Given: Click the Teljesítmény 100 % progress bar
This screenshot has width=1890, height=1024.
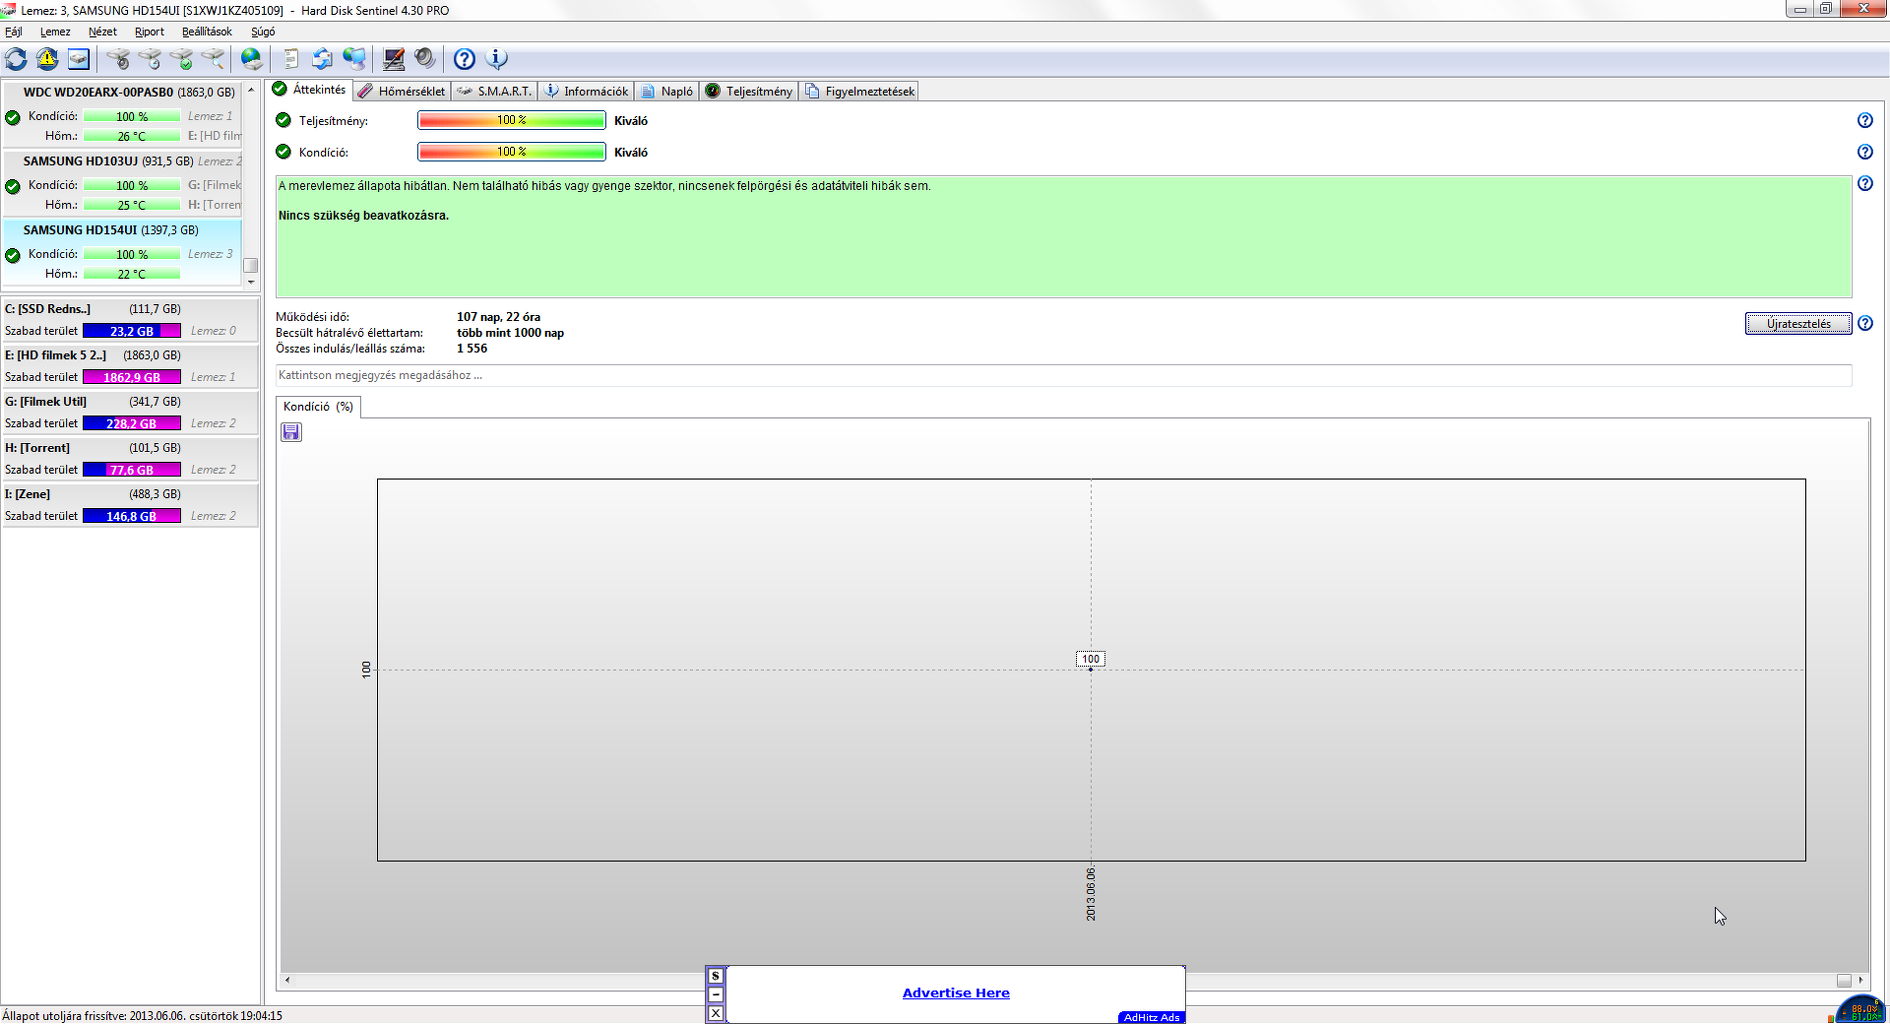Looking at the screenshot, I should [511, 120].
